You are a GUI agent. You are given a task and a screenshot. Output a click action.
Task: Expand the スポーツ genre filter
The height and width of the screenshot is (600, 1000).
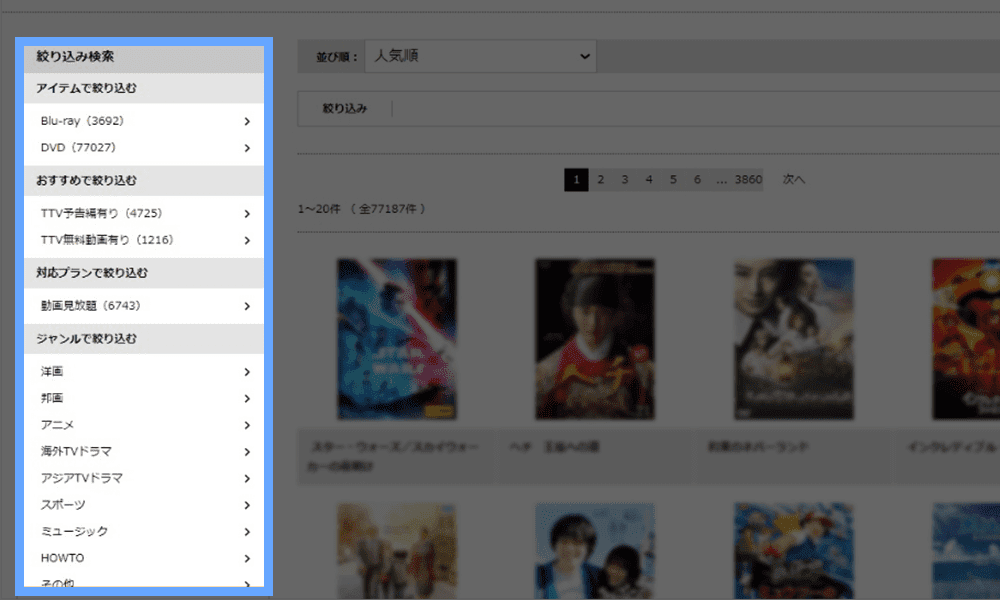click(246, 505)
